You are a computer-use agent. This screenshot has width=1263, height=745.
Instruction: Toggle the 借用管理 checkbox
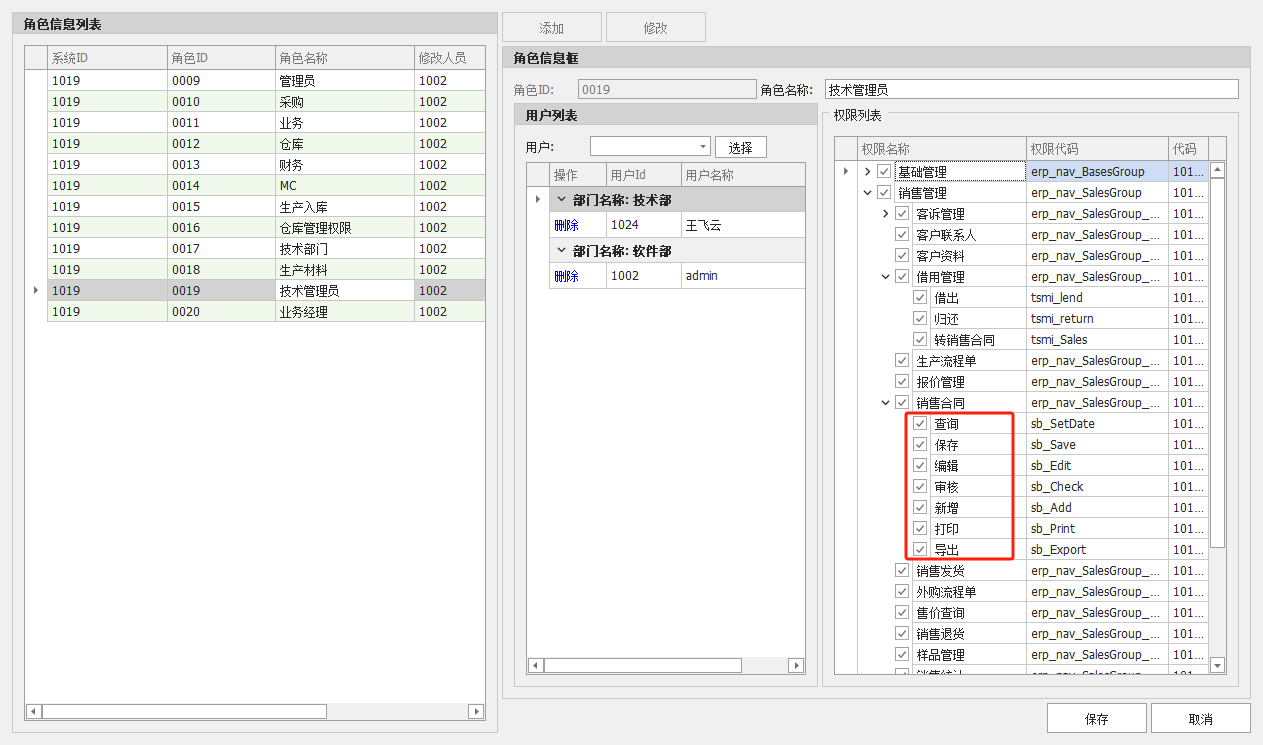click(902, 277)
